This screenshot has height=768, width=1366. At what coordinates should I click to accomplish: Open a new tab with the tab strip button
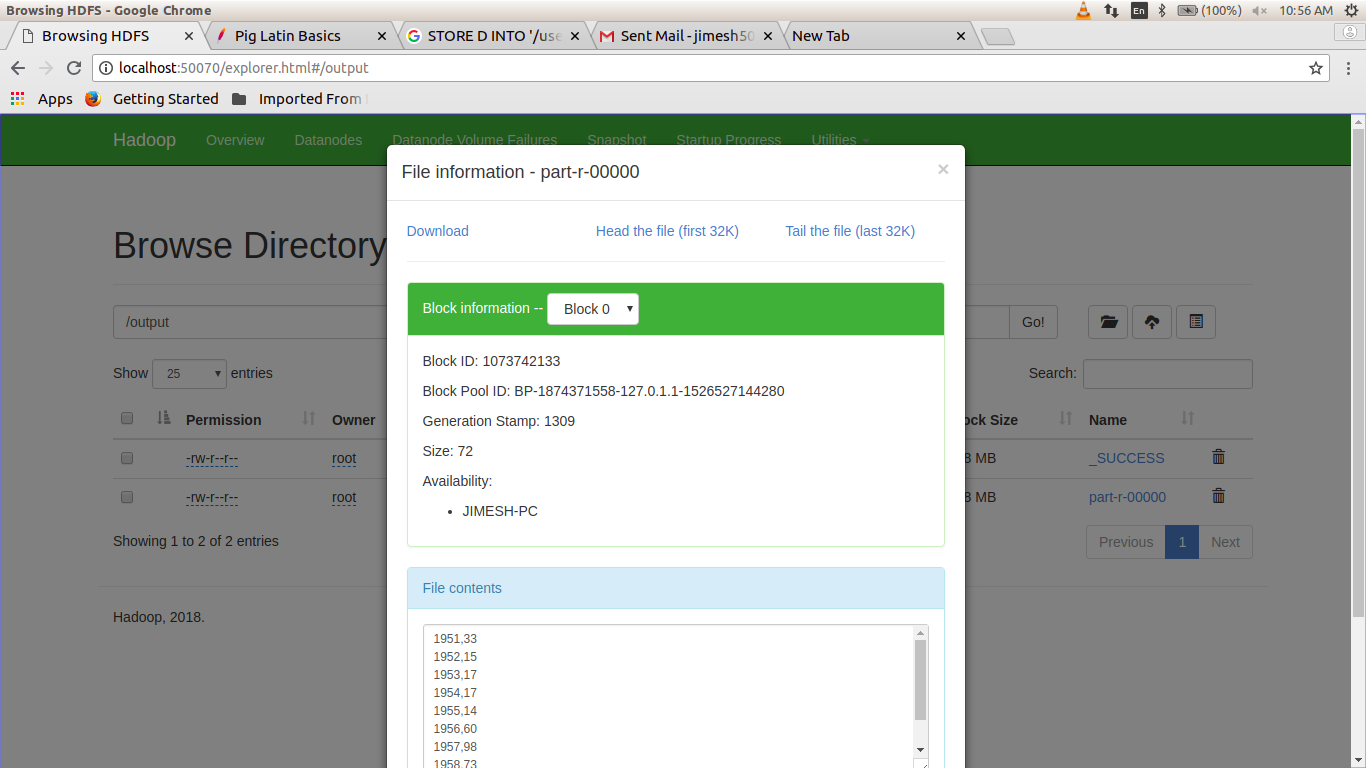(x=997, y=37)
